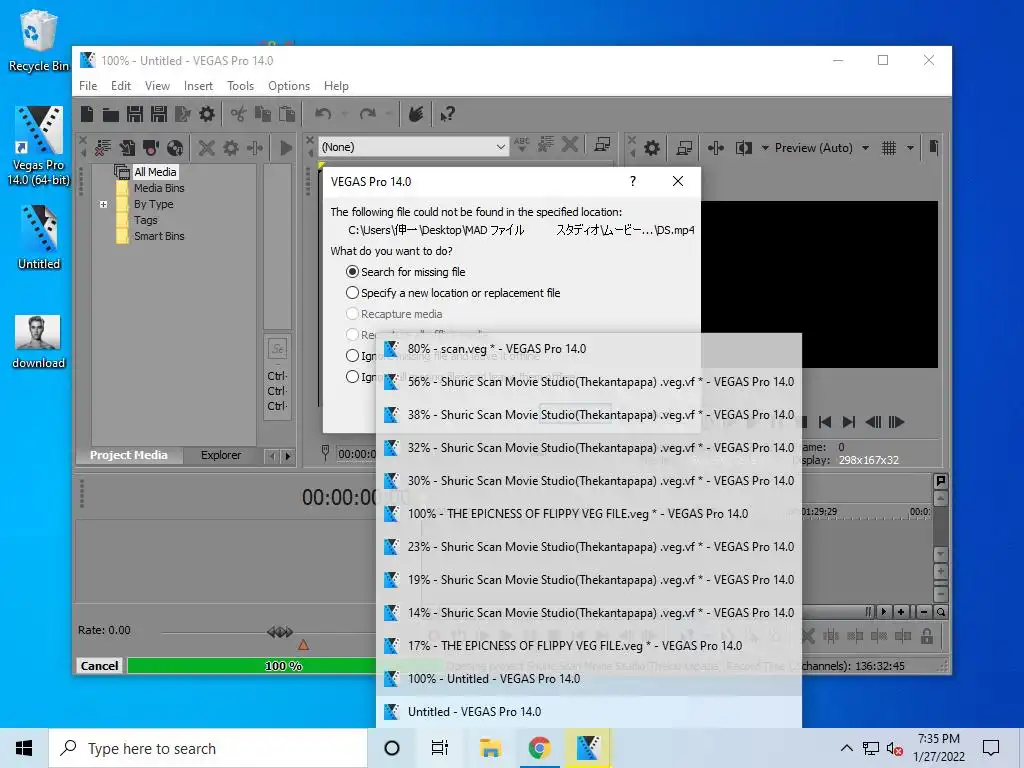This screenshot has width=1024, height=768.
Task: Open the Tools menu
Action: (x=240, y=86)
